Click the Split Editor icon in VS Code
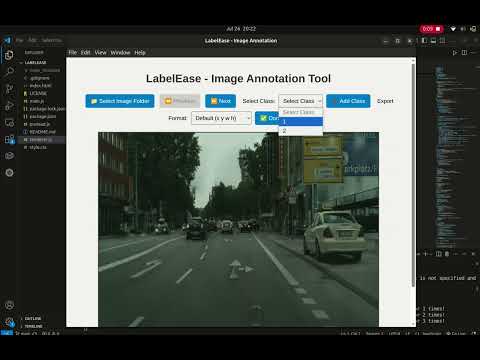Image resolution: width=480 pixels, height=360 pixels. coord(464,53)
